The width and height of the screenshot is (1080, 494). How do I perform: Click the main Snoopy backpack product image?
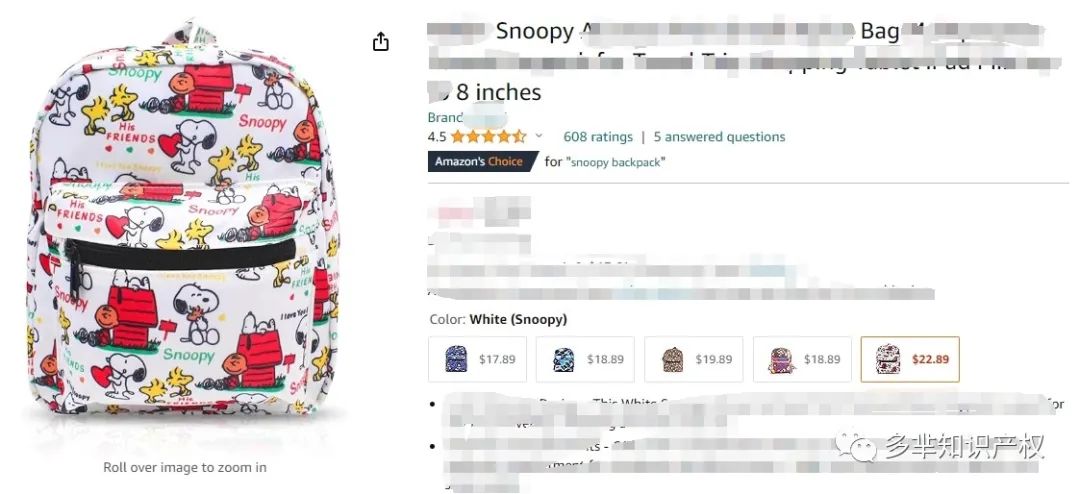(x=185, y=220)
